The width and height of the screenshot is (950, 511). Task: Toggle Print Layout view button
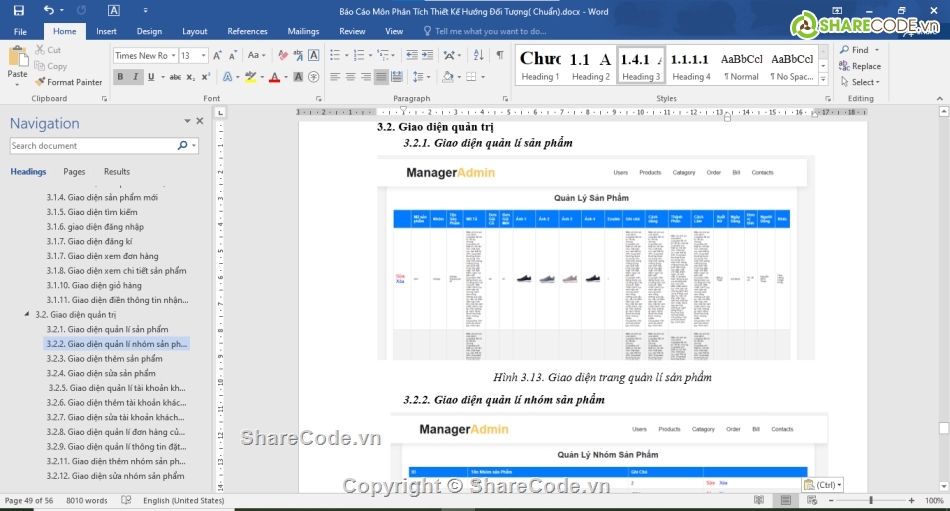(786, 500)
